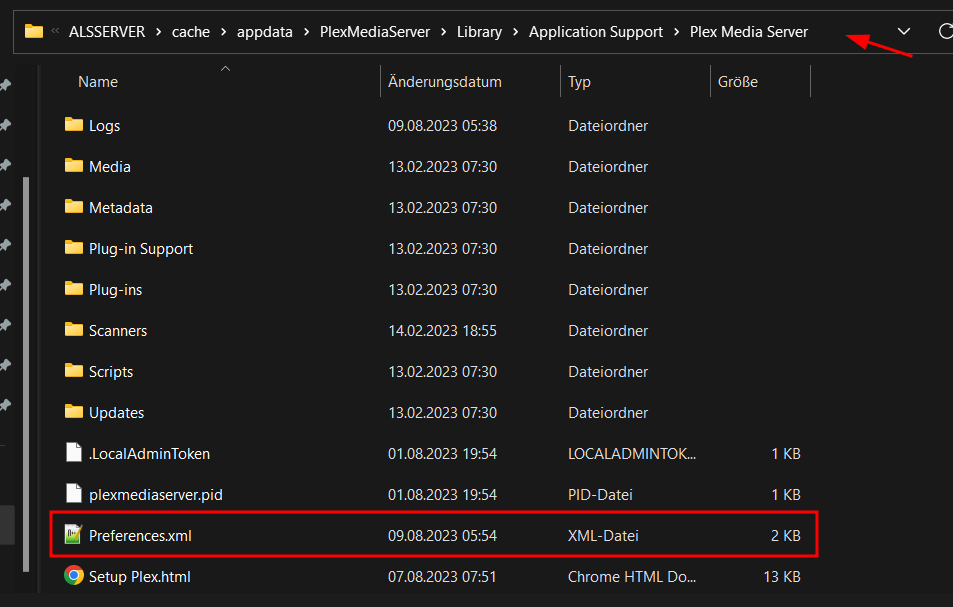This screenshot has width=953, height=607.
Task: Click the Scanners folder icon
Action: (74, 329)
